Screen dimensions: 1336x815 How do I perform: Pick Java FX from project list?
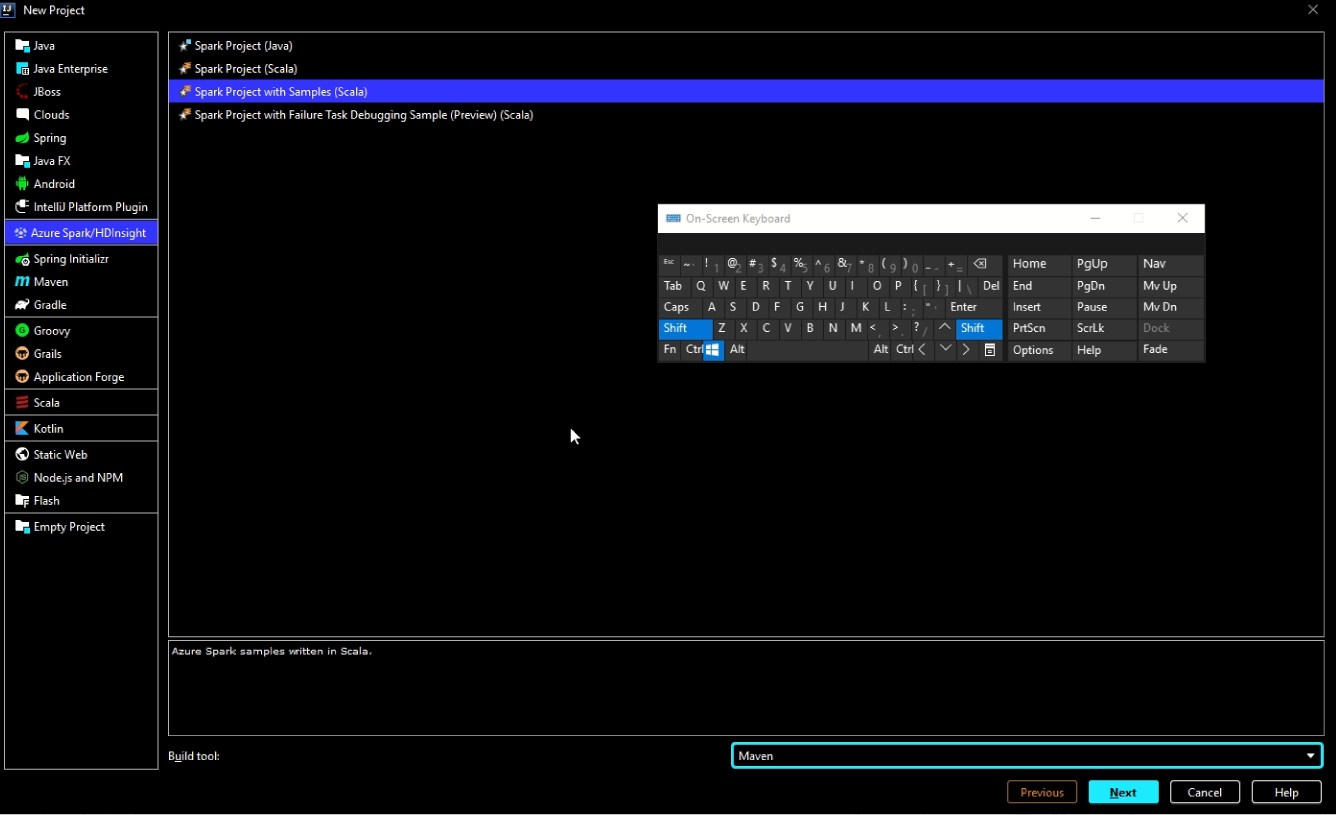[81, 161]
